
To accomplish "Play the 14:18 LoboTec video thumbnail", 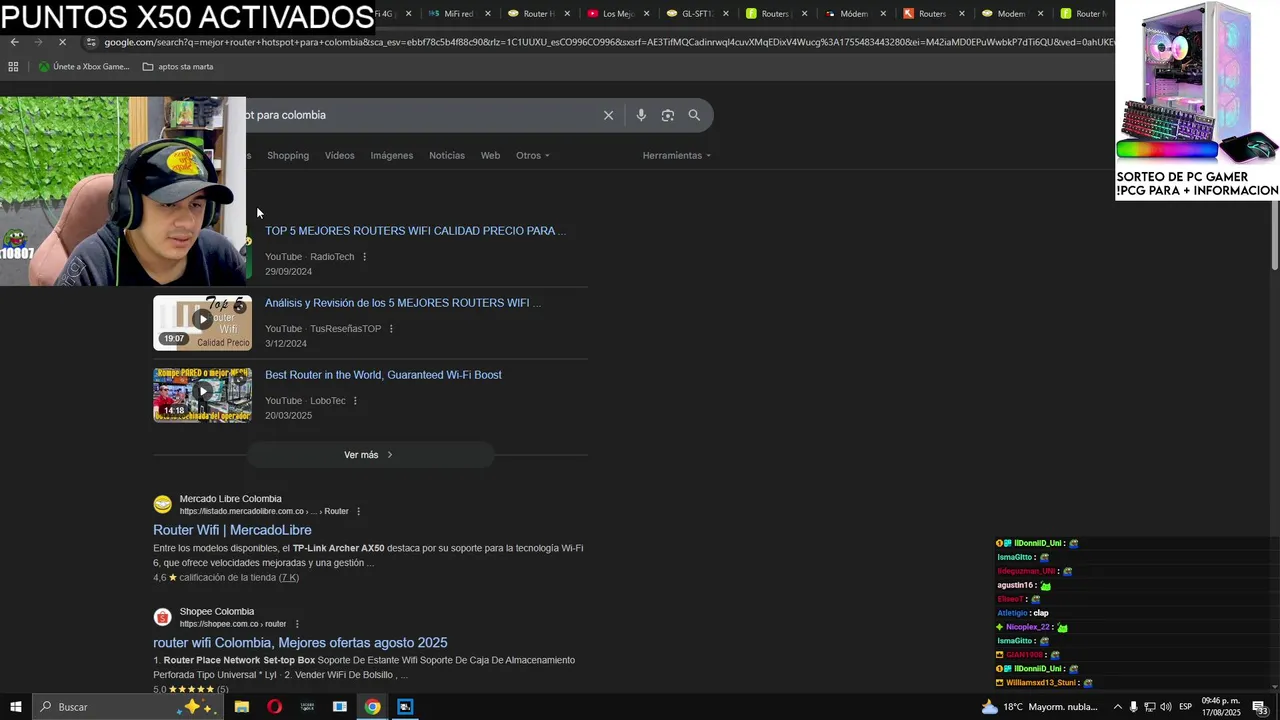I will tap(202, 395).
